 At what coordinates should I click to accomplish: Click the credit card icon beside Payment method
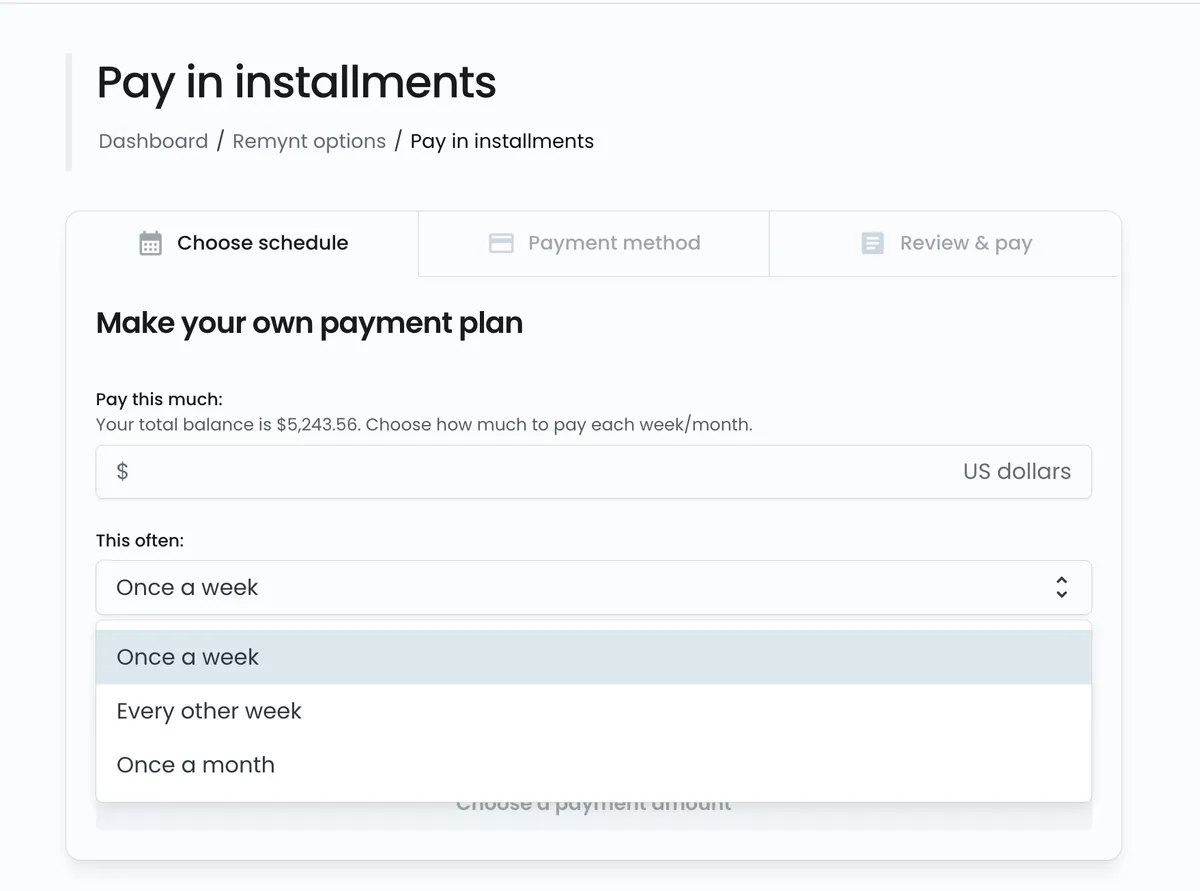(x=501, y=242)
